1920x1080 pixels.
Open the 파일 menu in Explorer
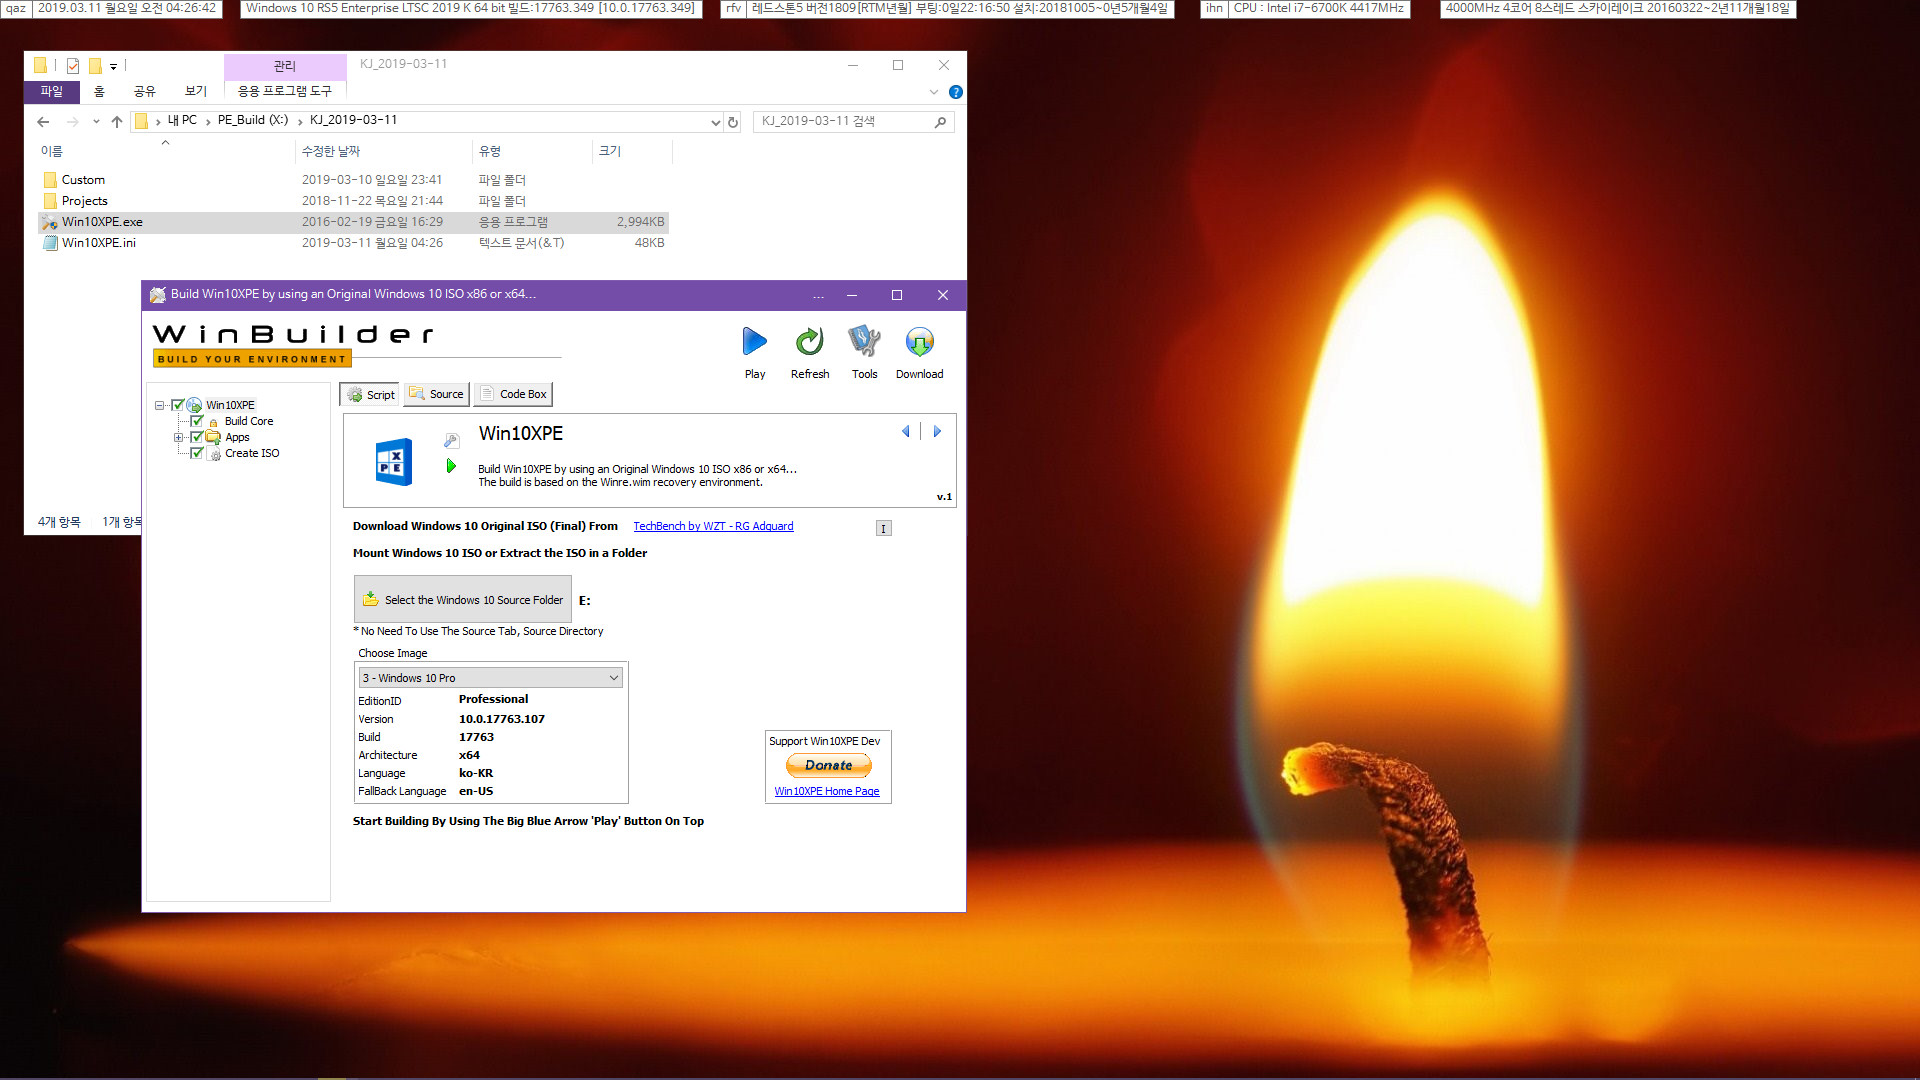coord(51,91)
